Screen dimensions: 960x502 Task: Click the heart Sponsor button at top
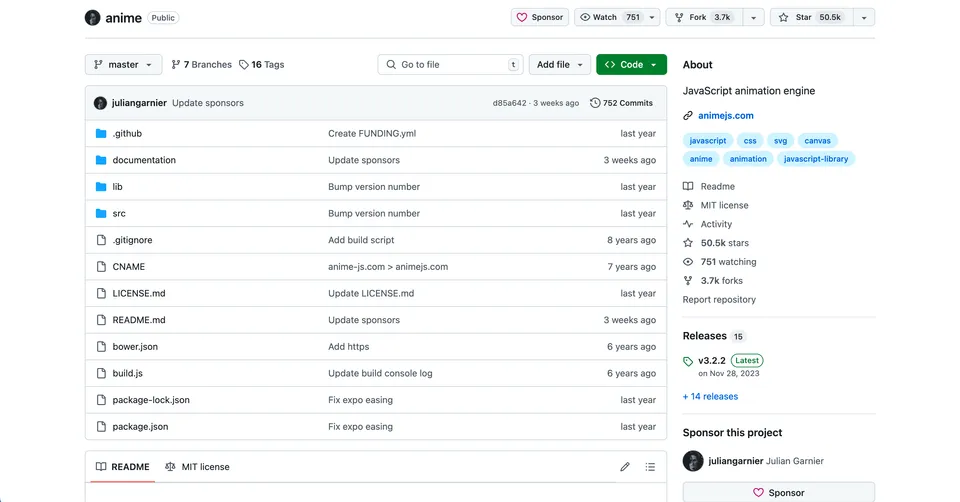[x=540, y=17]
